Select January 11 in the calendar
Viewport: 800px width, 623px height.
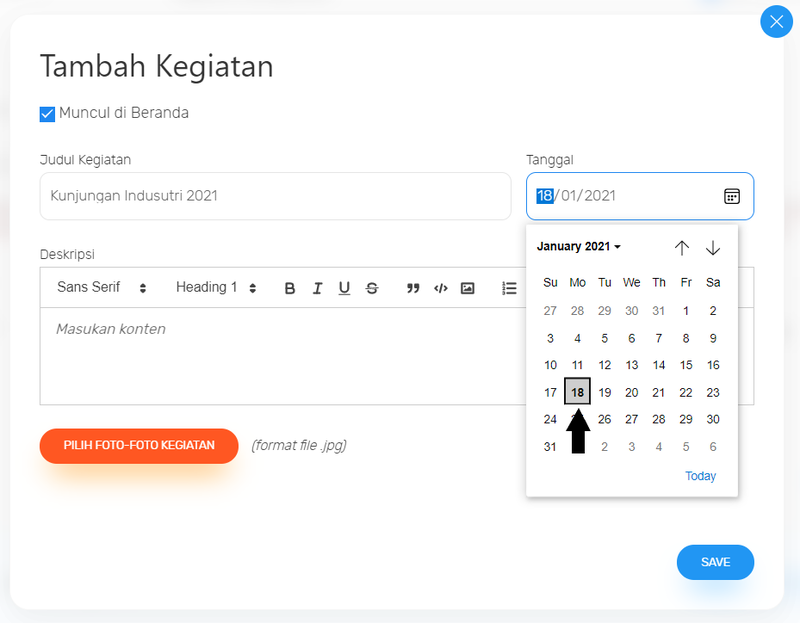point(577,365)
